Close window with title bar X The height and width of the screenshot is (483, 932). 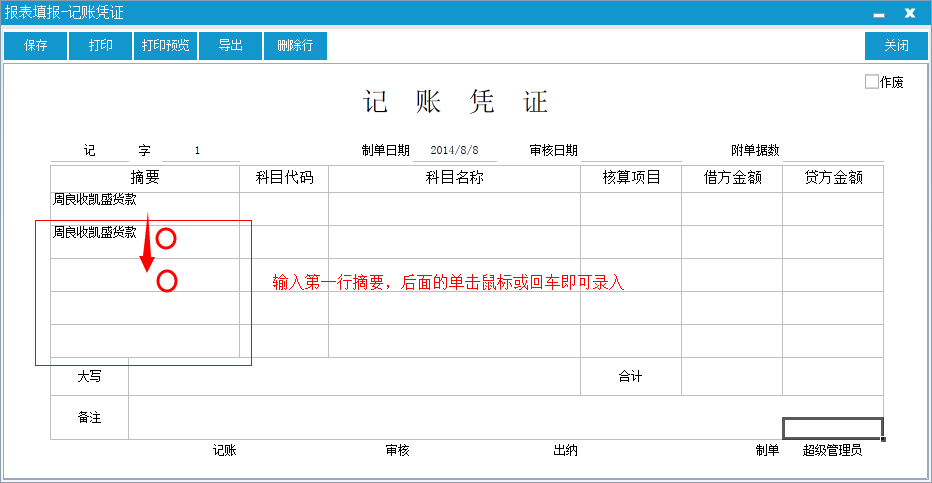pyautogui.click(x=910, y=13)
